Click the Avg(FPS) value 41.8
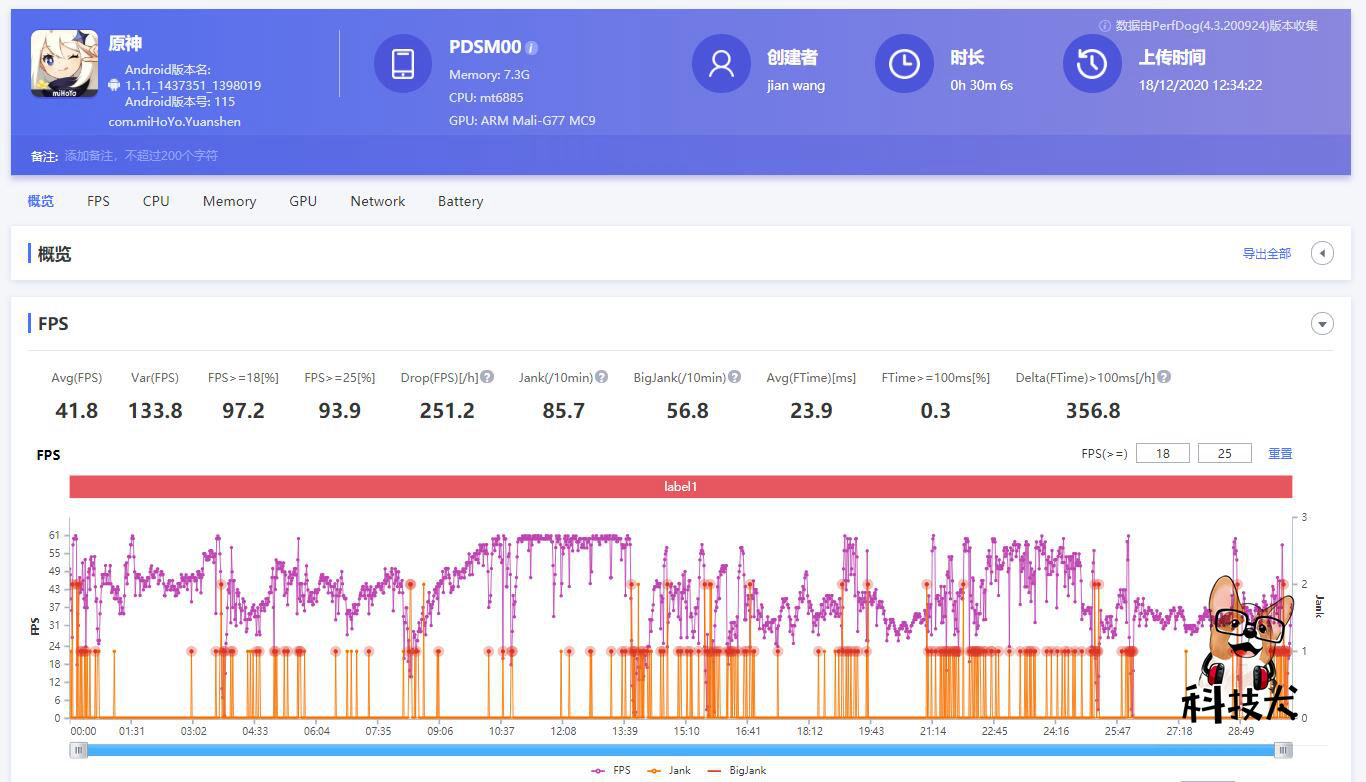Image resolution: width=1366 pixels, height=782 pixels. [77, 410]
